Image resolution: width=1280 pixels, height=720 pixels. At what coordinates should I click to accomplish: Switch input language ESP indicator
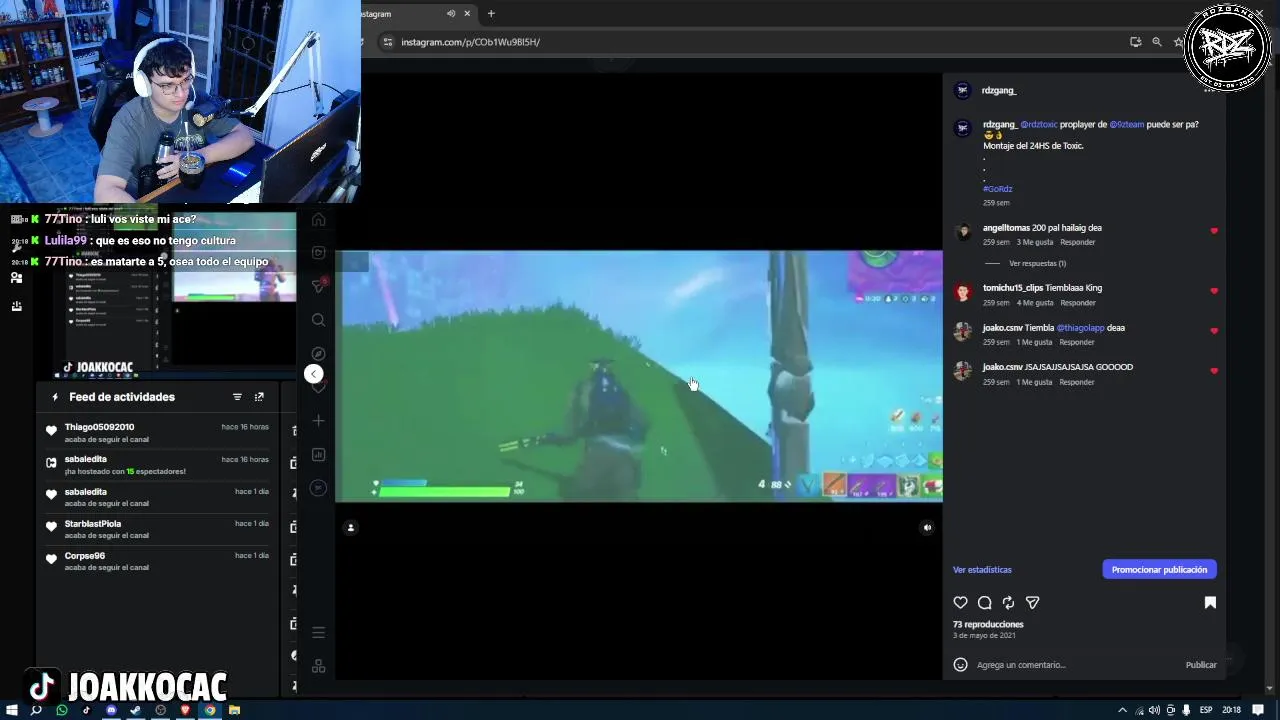point(1206,710)
